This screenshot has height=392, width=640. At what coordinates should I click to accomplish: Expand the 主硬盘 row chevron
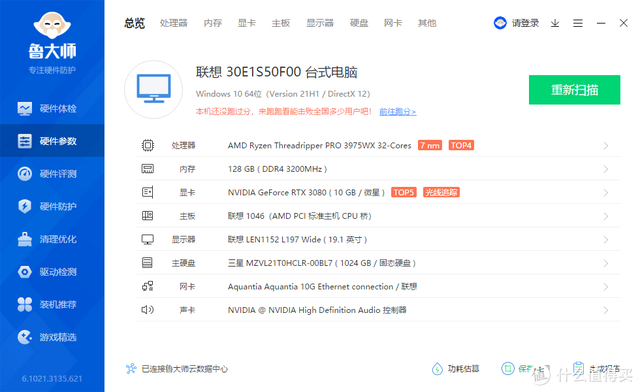coord(606,263)
